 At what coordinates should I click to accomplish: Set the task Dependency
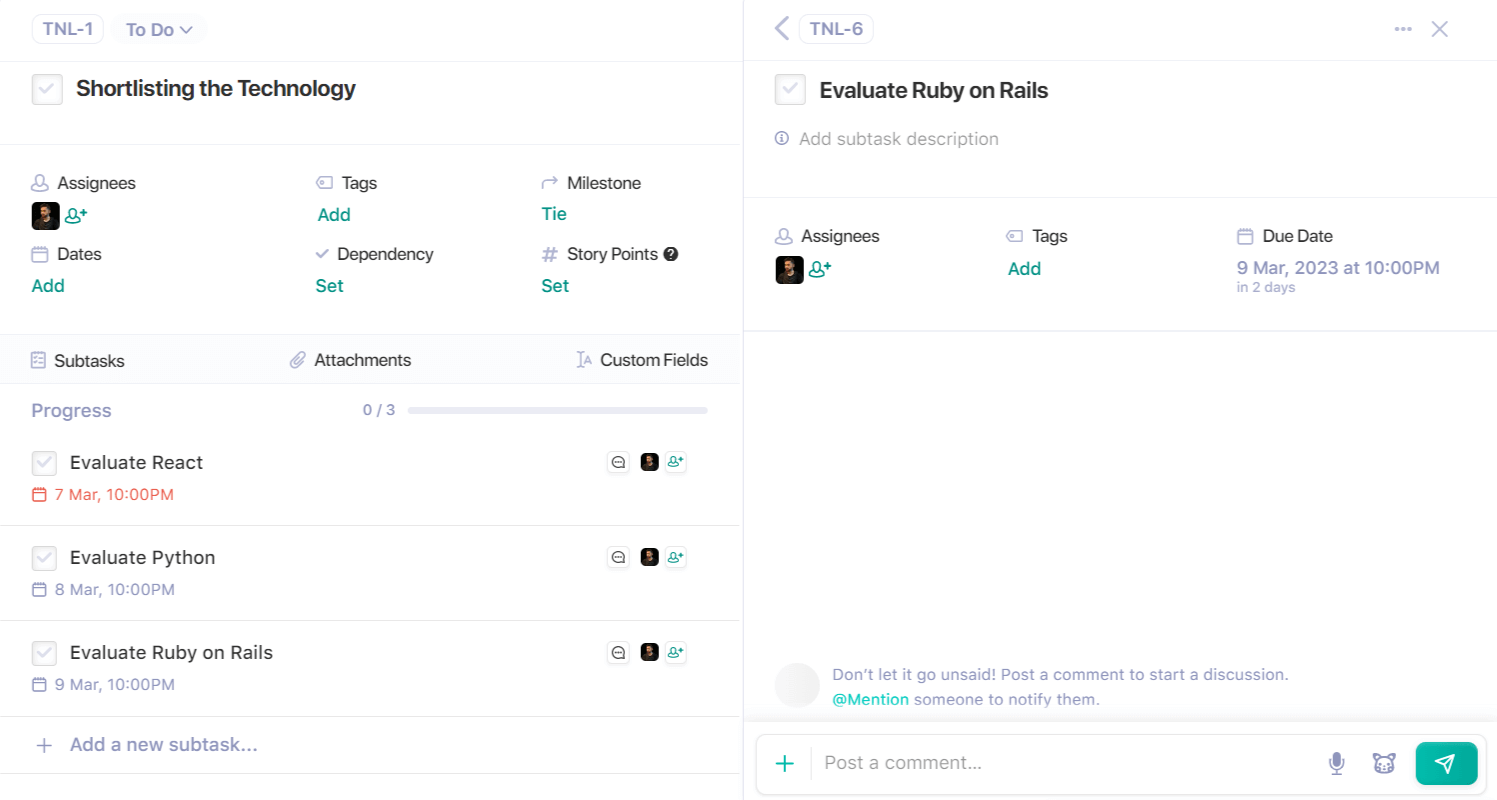coord(329,285)
